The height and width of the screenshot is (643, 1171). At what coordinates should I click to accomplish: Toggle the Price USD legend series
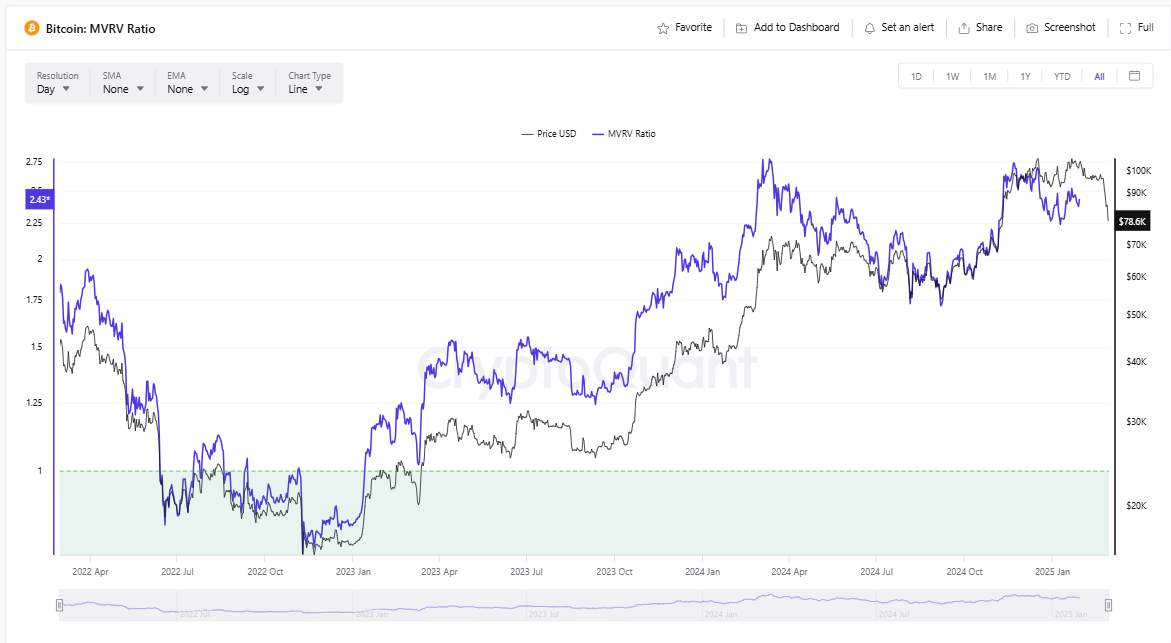pyautogui.click(x=548, y=134)
